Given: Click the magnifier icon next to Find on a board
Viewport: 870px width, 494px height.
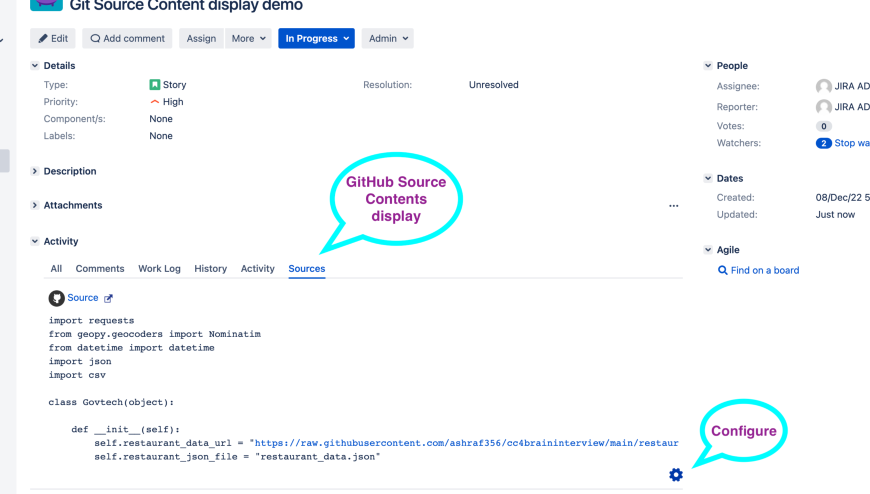Looking at the screenshot, I should pos(722,270).
